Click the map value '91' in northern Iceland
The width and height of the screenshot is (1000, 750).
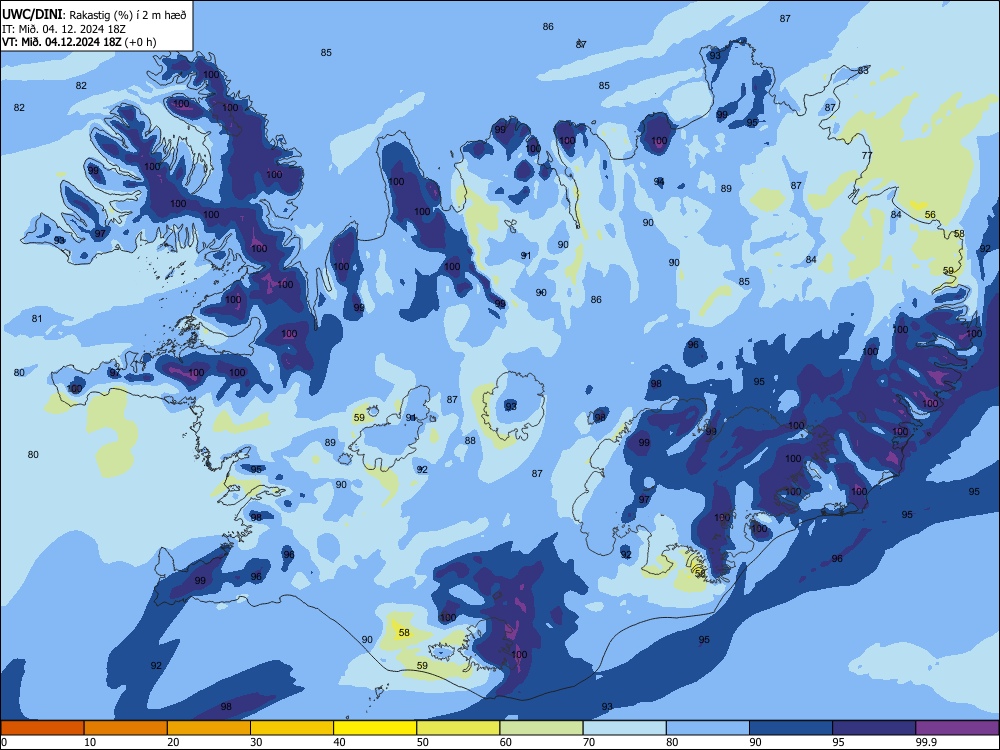[x=526, y=255]
